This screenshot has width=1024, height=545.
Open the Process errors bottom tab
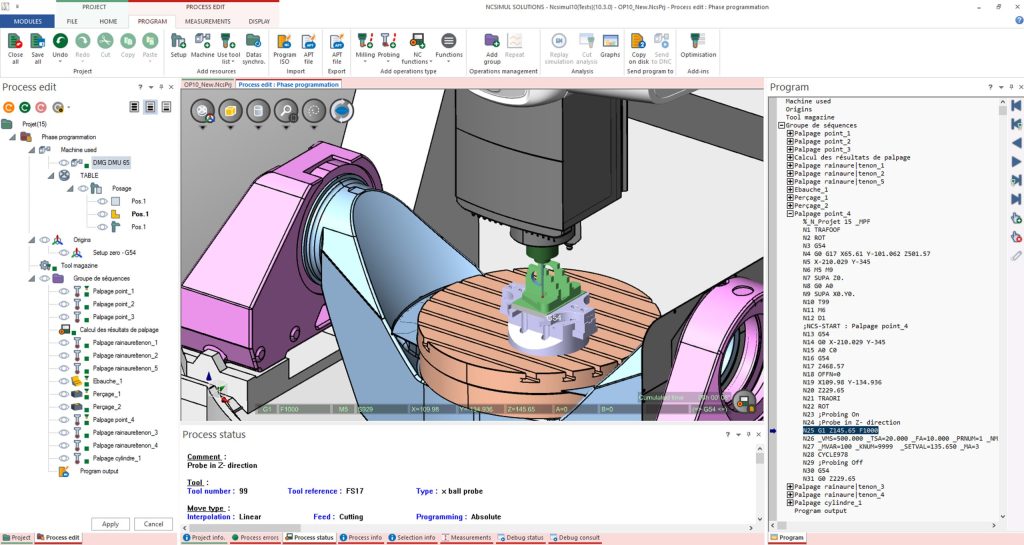(x=258, y=538)
